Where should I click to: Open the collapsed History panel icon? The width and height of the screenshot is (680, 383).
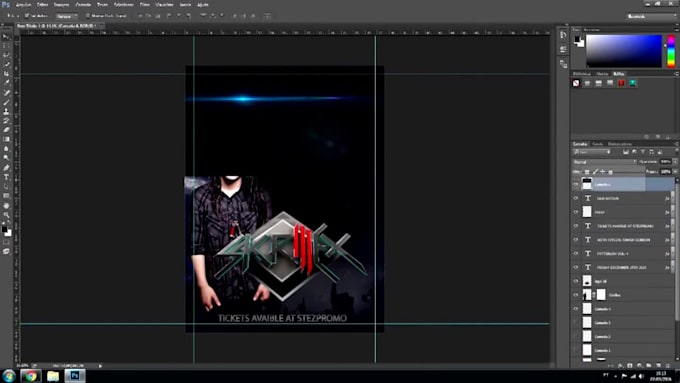click(563, 35)
